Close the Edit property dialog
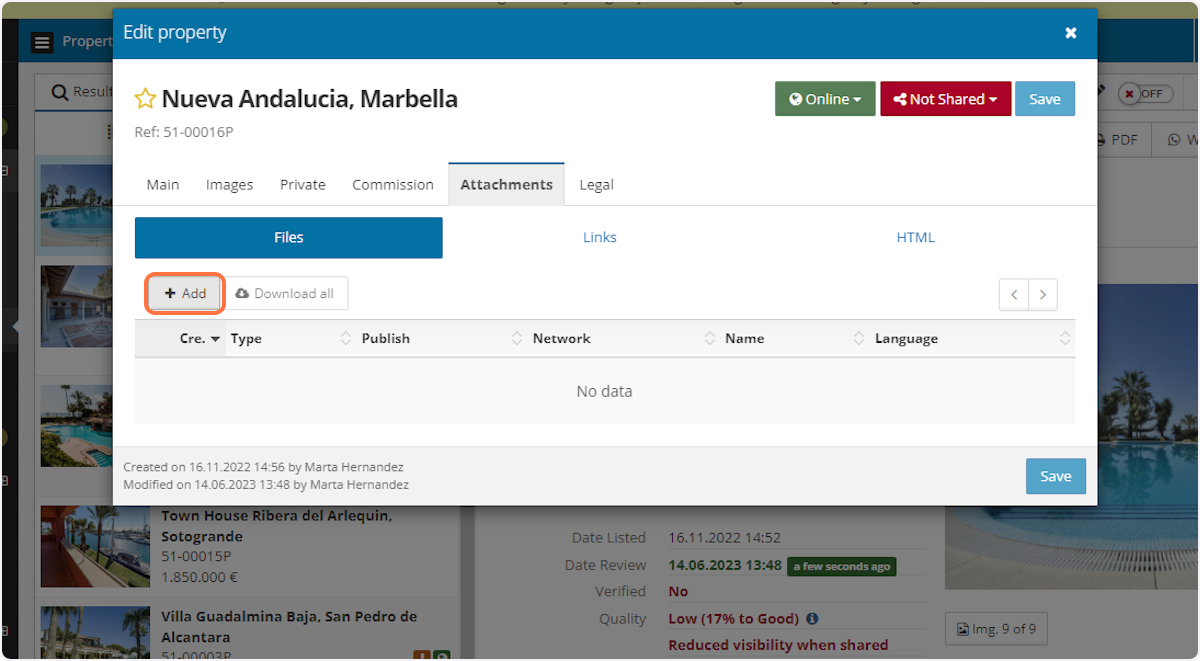The width and height of the screenshot is (1200, 661). 1070,33
